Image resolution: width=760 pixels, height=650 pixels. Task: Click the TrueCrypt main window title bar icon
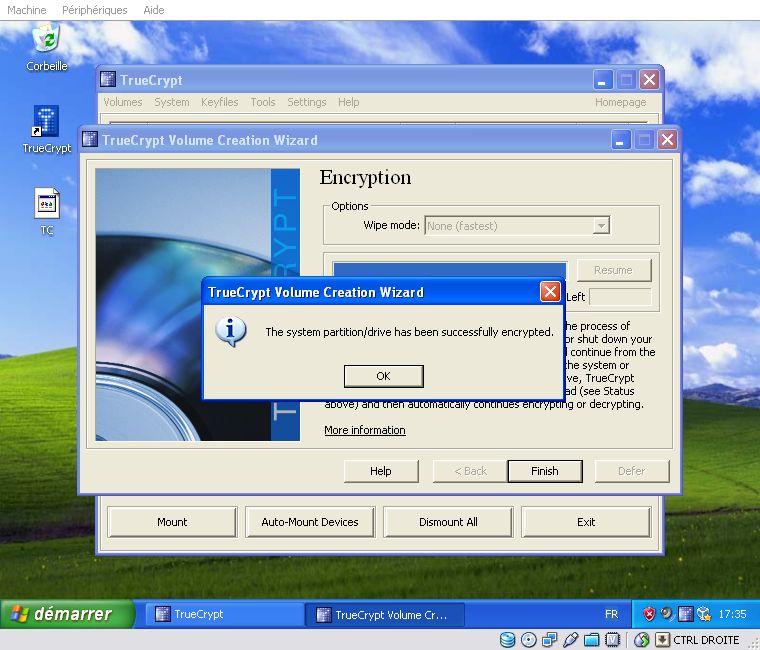108,79
